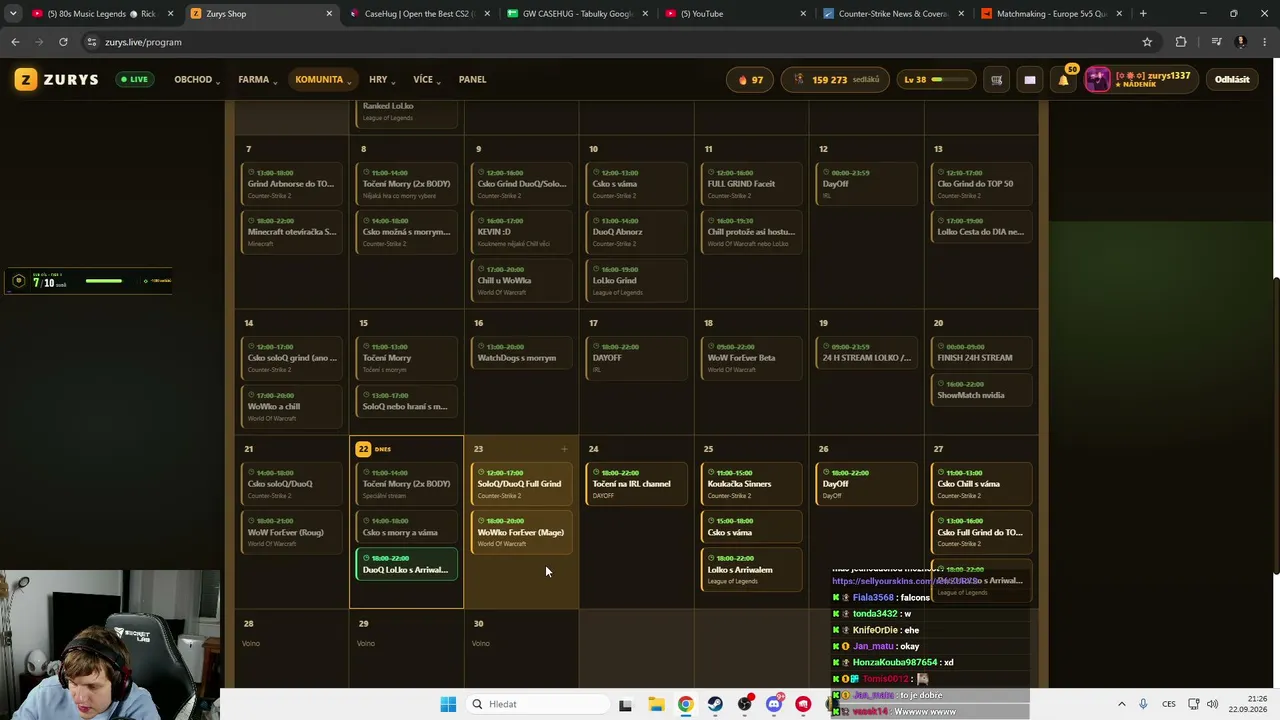Switch to the Counter-Strike News tab
Viewport: 1280px width, 720px height.
pyautogui.click(x=892, y=14)
